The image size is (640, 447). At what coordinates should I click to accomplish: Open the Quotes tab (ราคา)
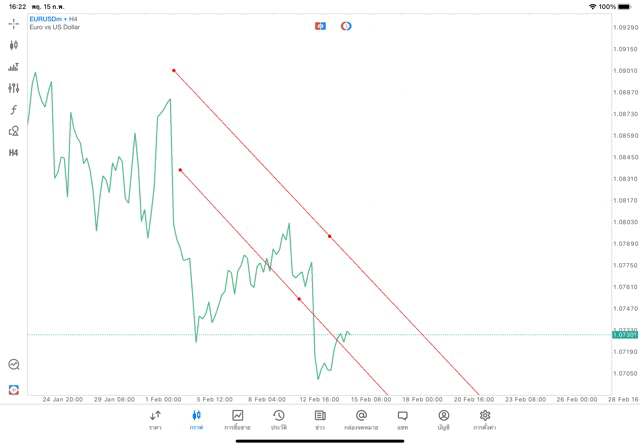[x=155, y=419]
